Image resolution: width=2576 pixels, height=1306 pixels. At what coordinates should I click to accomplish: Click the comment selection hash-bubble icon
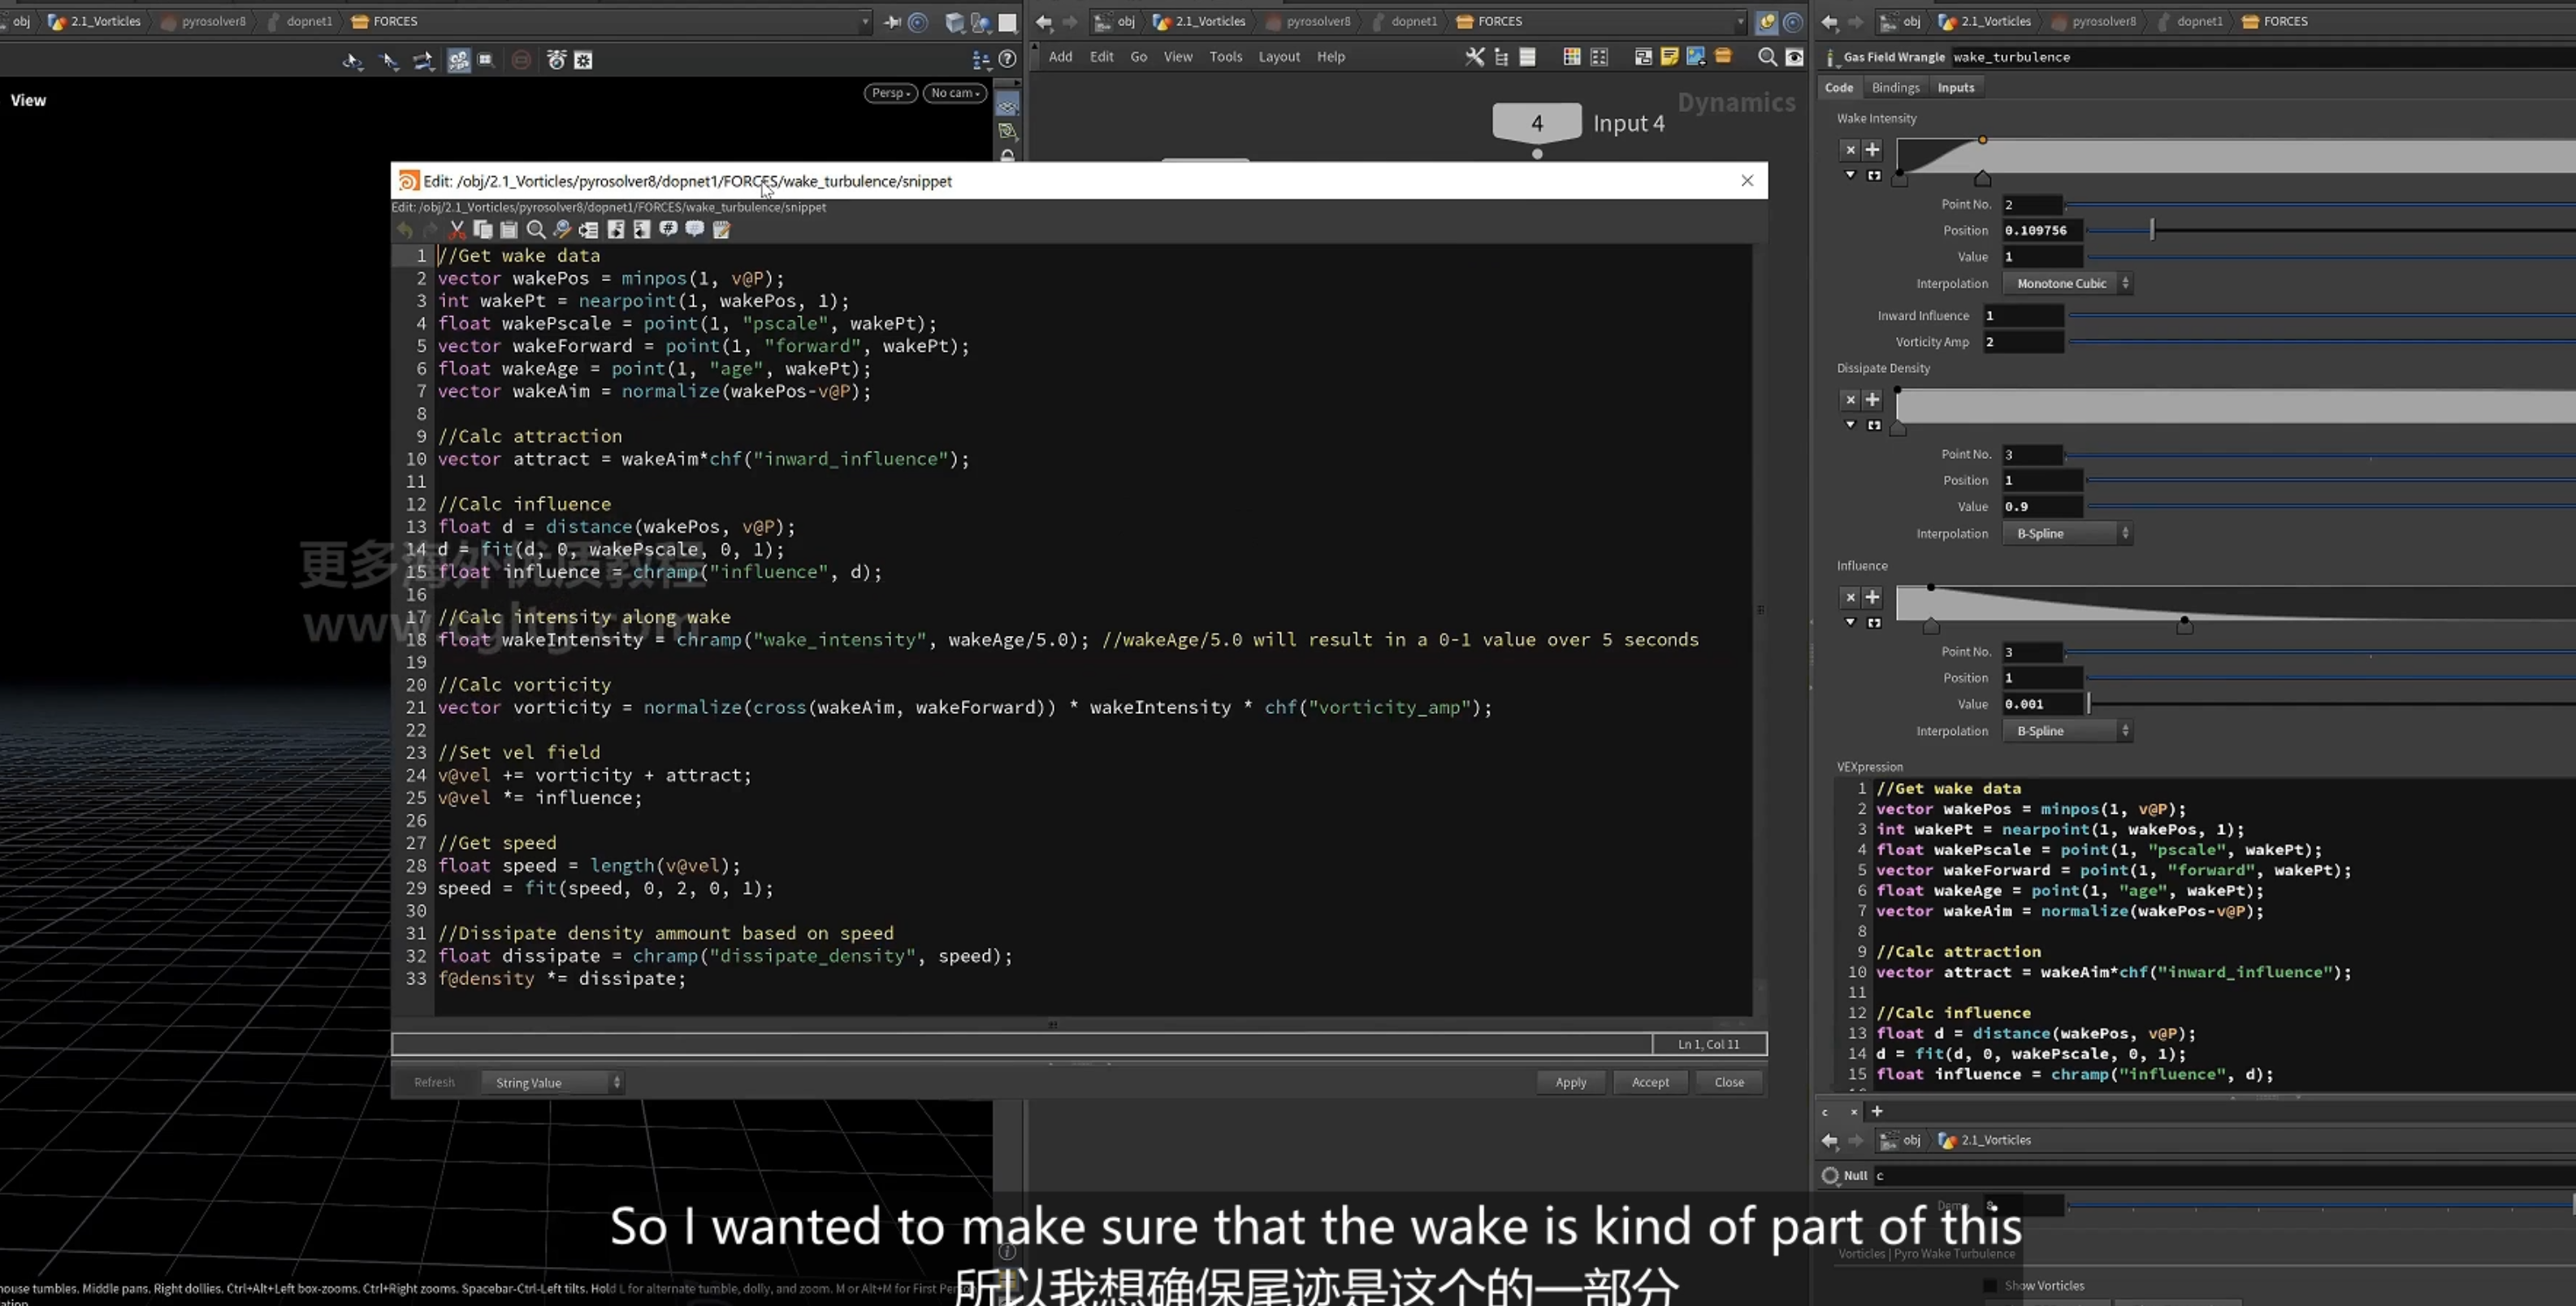point(668,230)
